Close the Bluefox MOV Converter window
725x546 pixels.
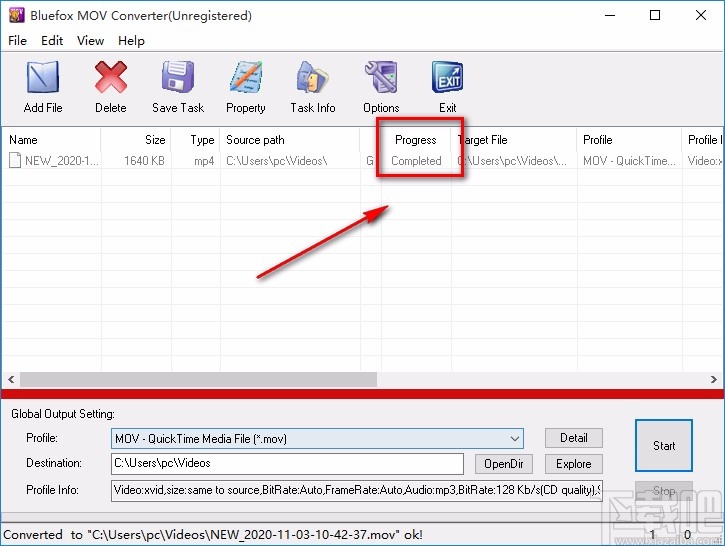[x=700, y=15]
